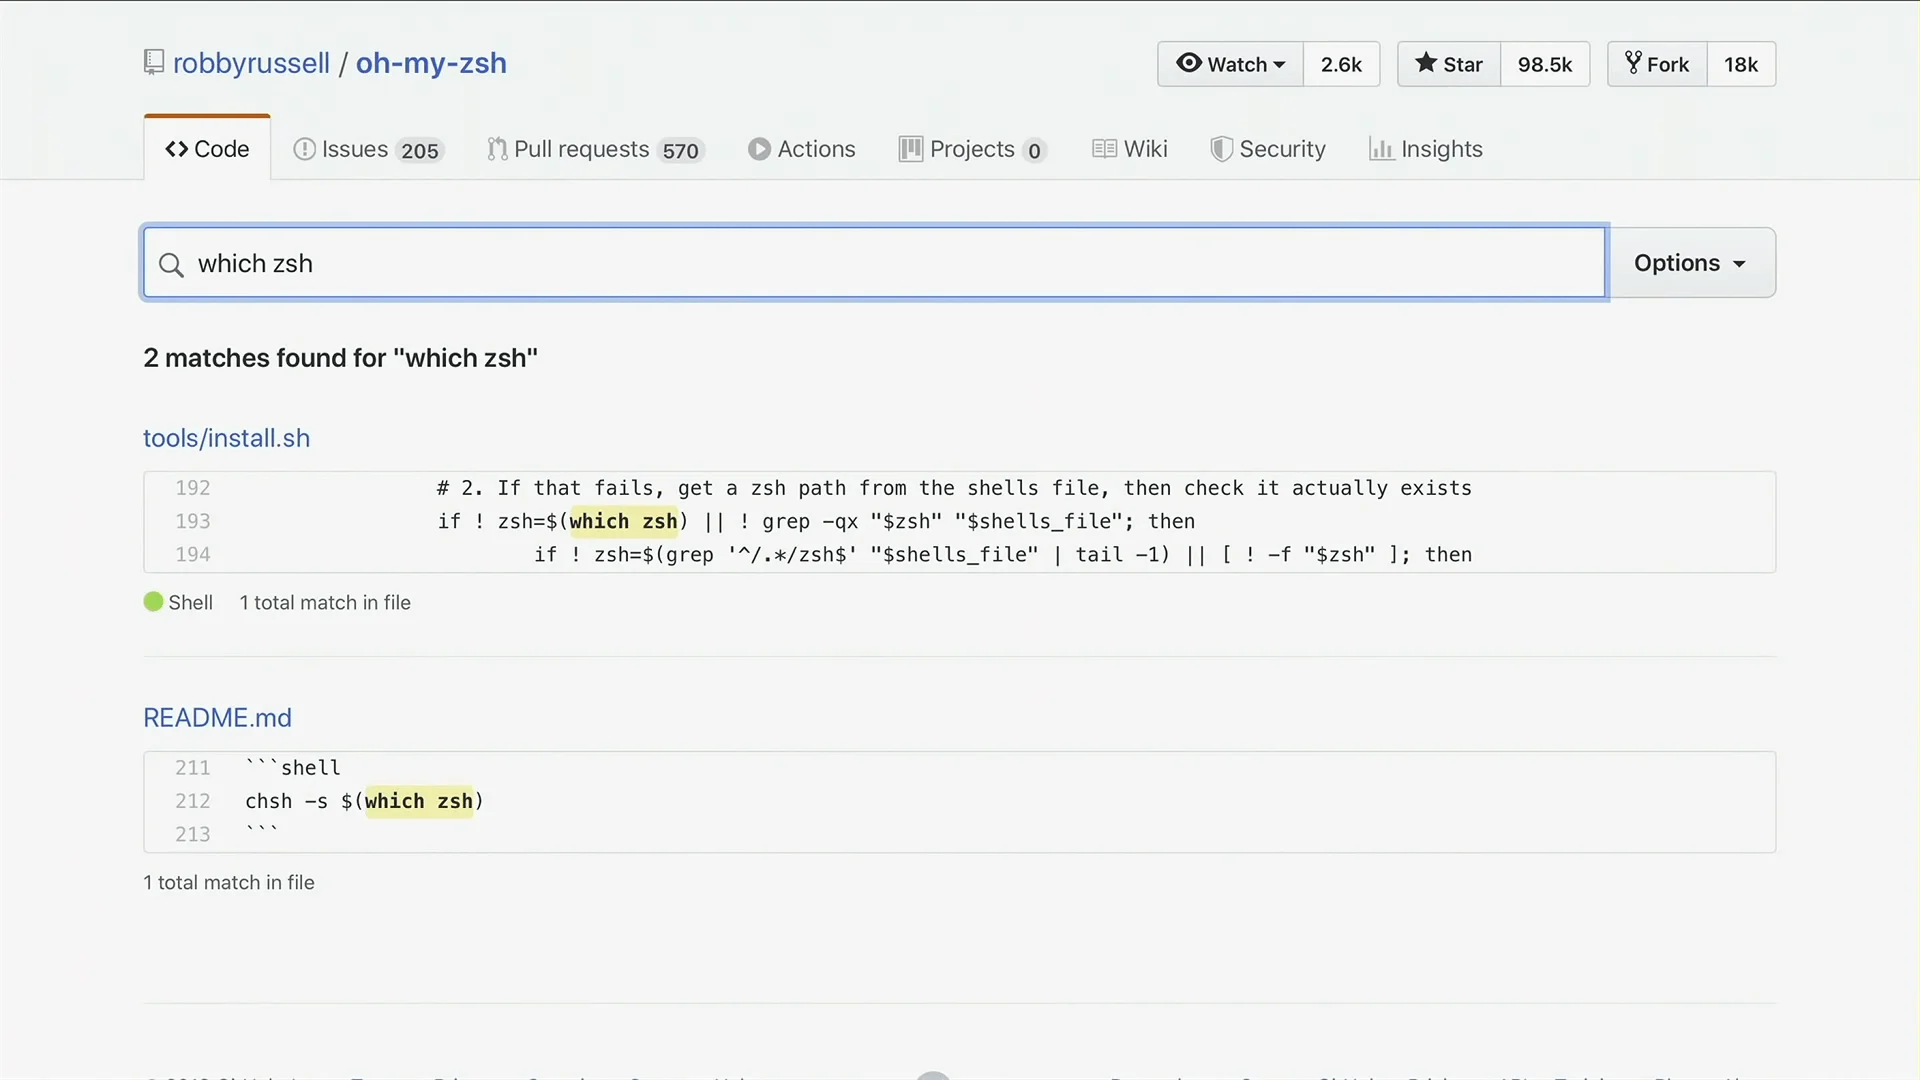Expand the Options dropdown
The width and height of the screenshot is (1920, 1080).
coord(1691,263)
